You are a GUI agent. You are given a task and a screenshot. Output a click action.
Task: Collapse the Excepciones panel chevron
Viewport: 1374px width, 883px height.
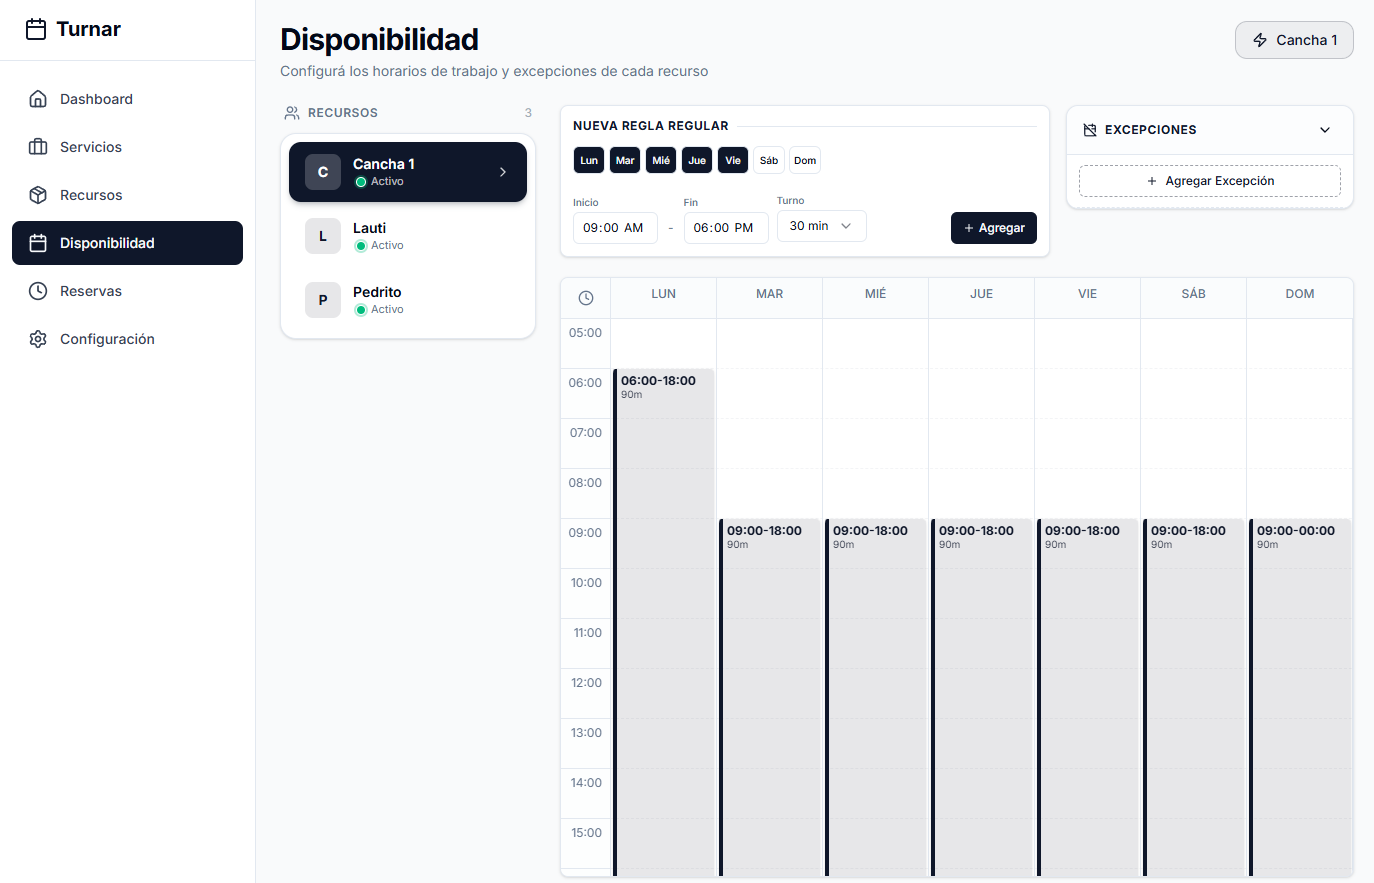click(x=1325, y=130)
